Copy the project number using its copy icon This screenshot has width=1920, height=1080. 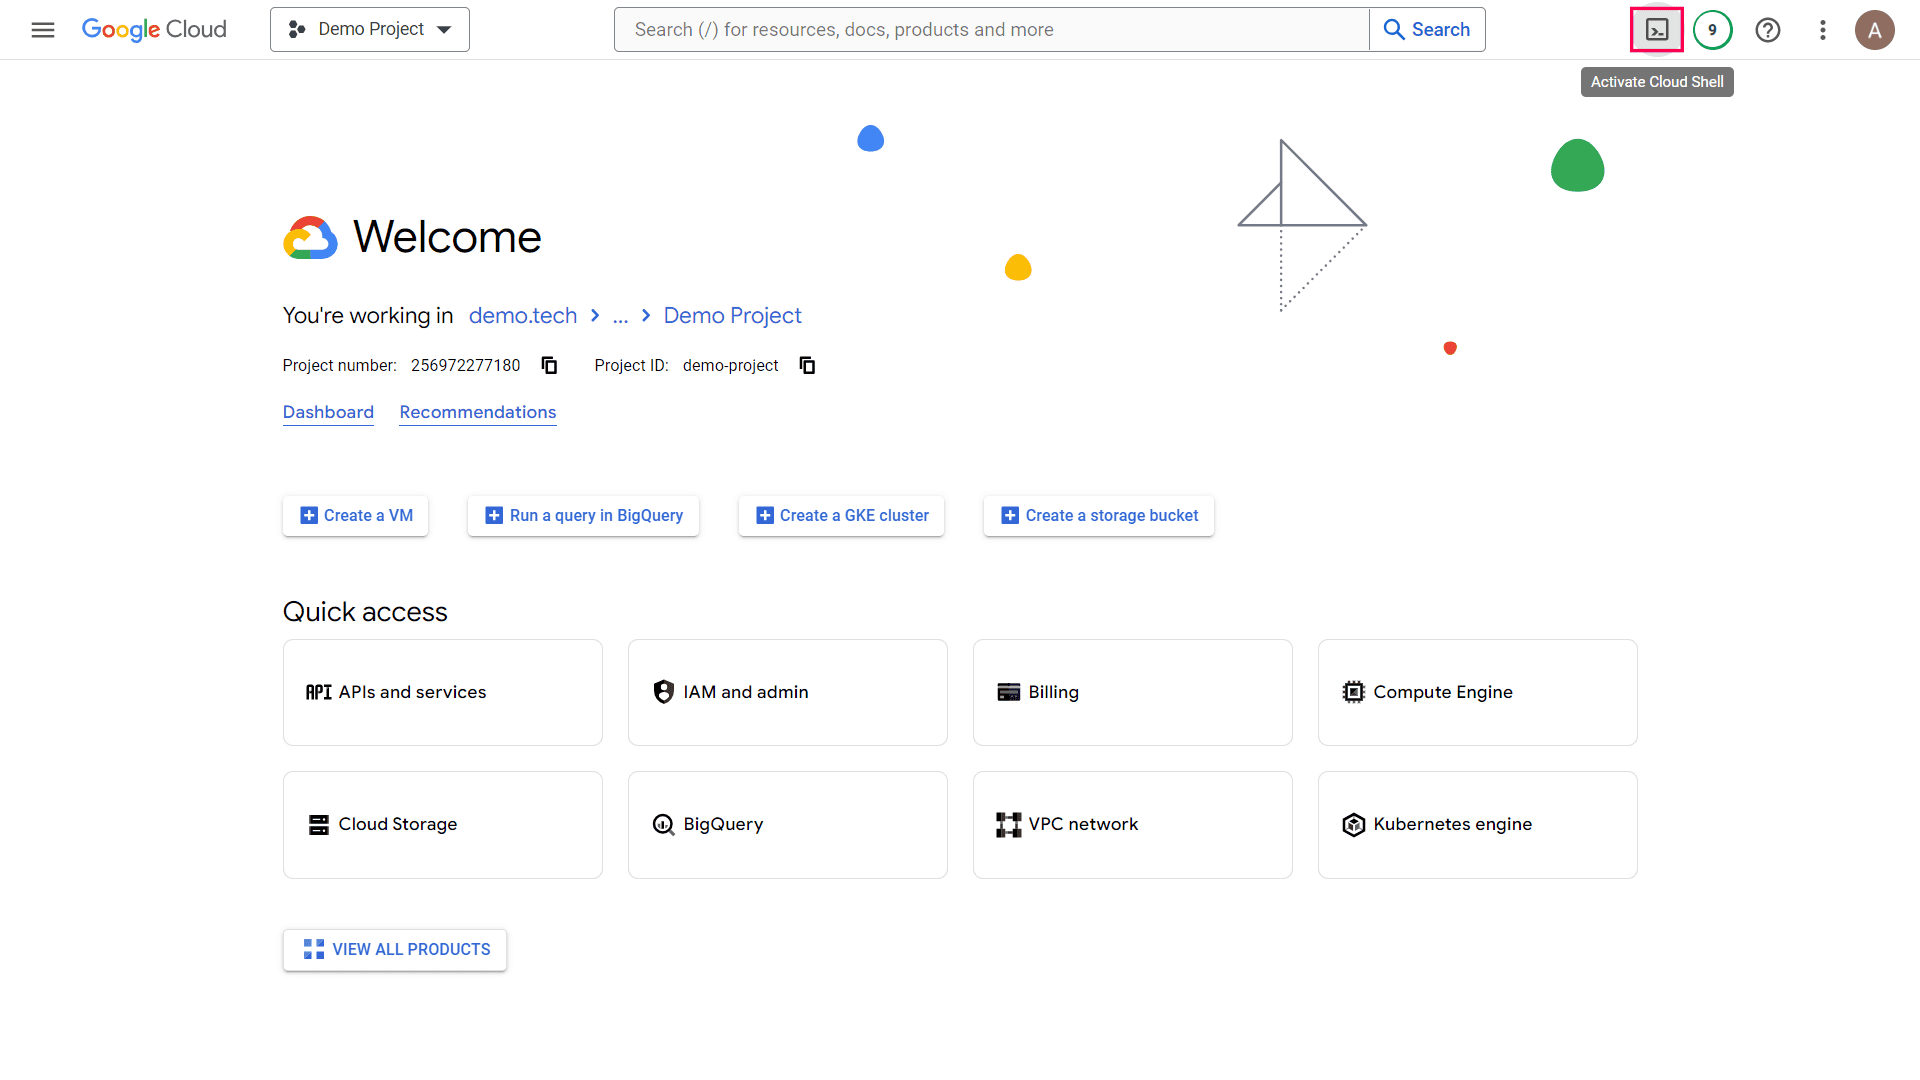click(x=549, y=365)
